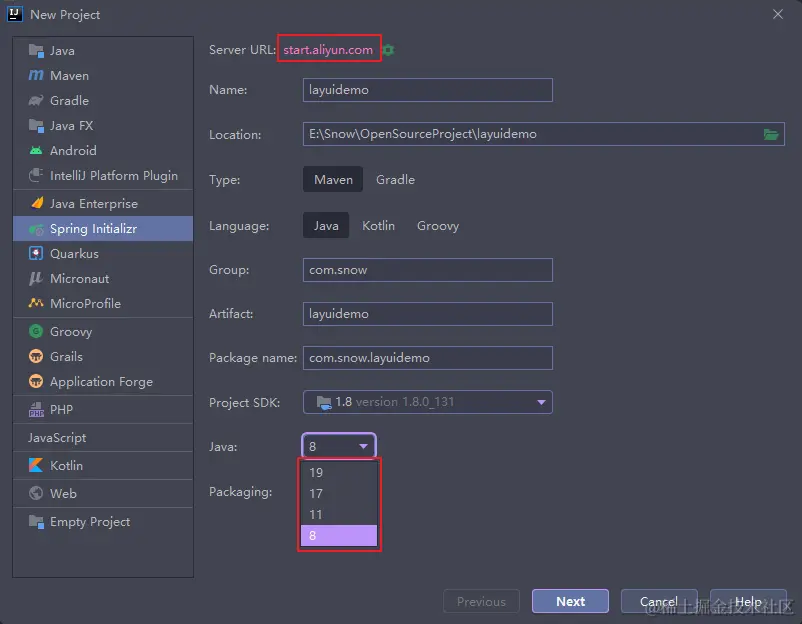Image resolution: width=802 pixels, height=624 pixels.
Task: Click the Next button
Action: tap(570, 601)
